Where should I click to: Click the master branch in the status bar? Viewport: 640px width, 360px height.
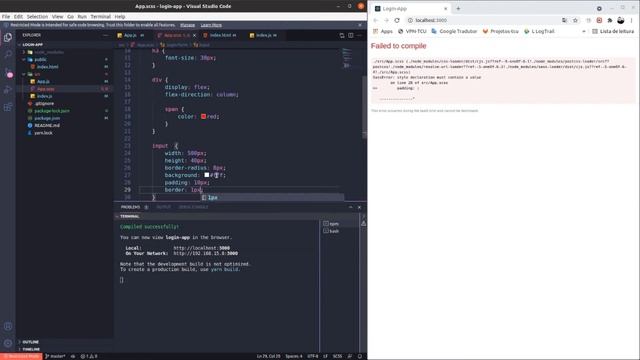[x=55, y=356]
